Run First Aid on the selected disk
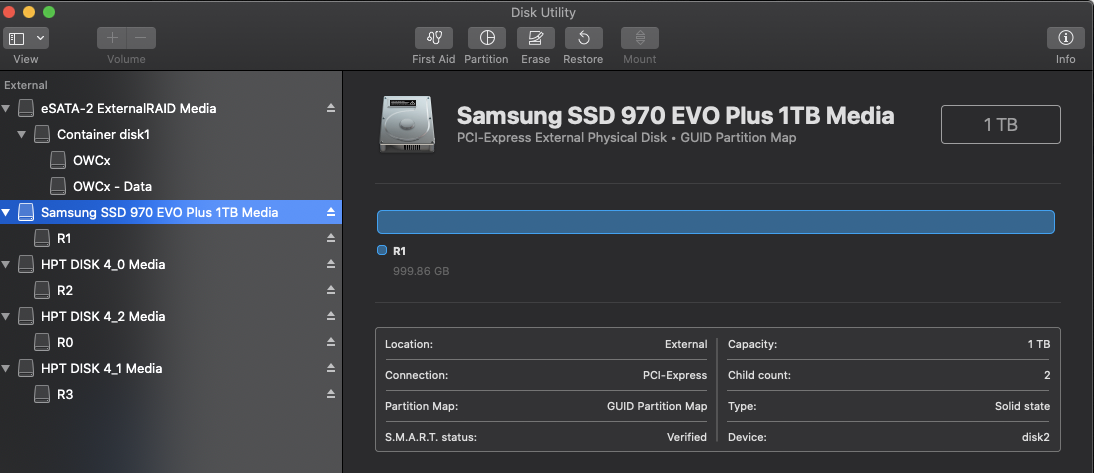The image size is (1094, 473). [x=433, y=38]
